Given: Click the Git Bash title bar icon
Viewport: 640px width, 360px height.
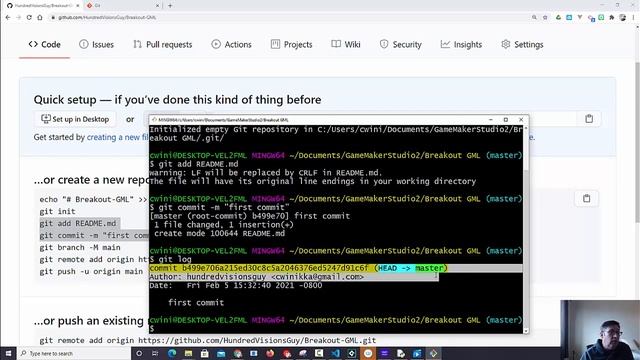Looking at the screenshot, I should [x=154, y=120].
